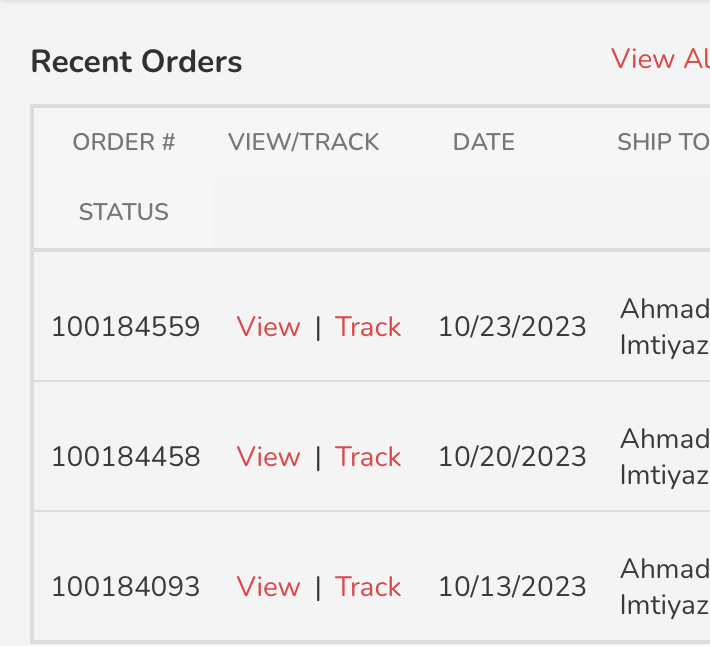Track order 100184559
710x646 pixels.
point(368,327)
